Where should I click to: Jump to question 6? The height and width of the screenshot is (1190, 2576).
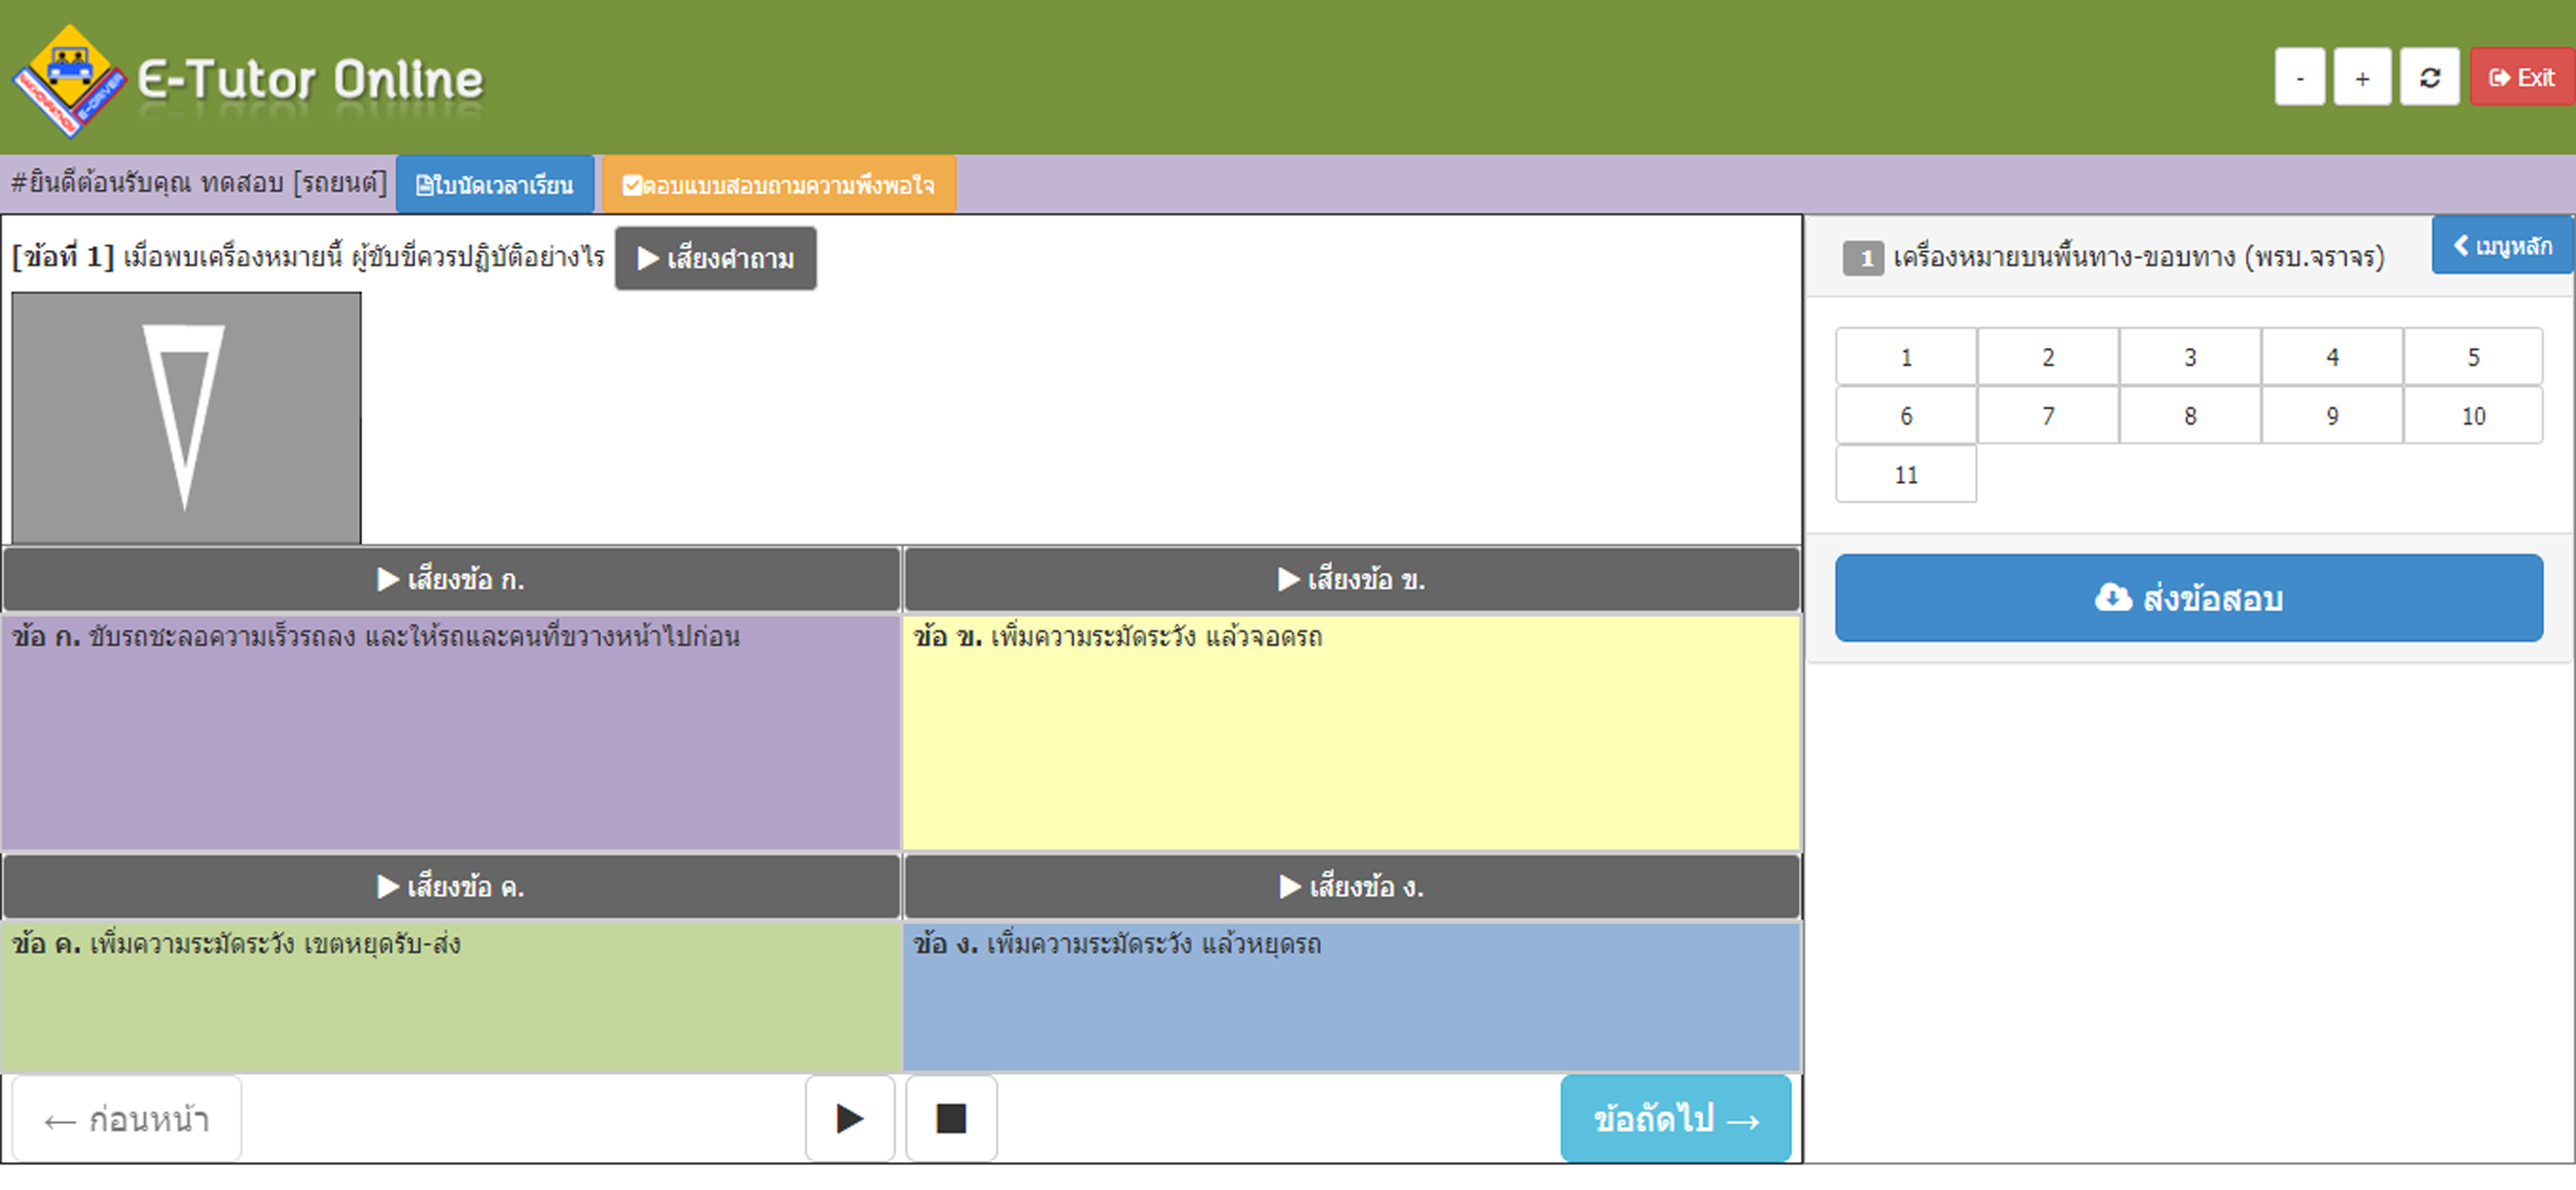(1906, 416)
